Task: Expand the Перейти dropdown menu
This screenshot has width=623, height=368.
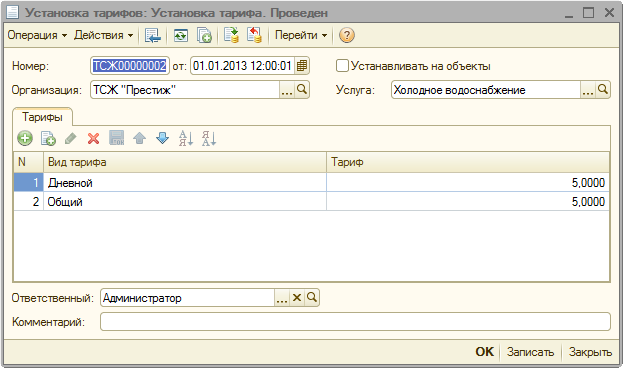Action: pos(301,35)
